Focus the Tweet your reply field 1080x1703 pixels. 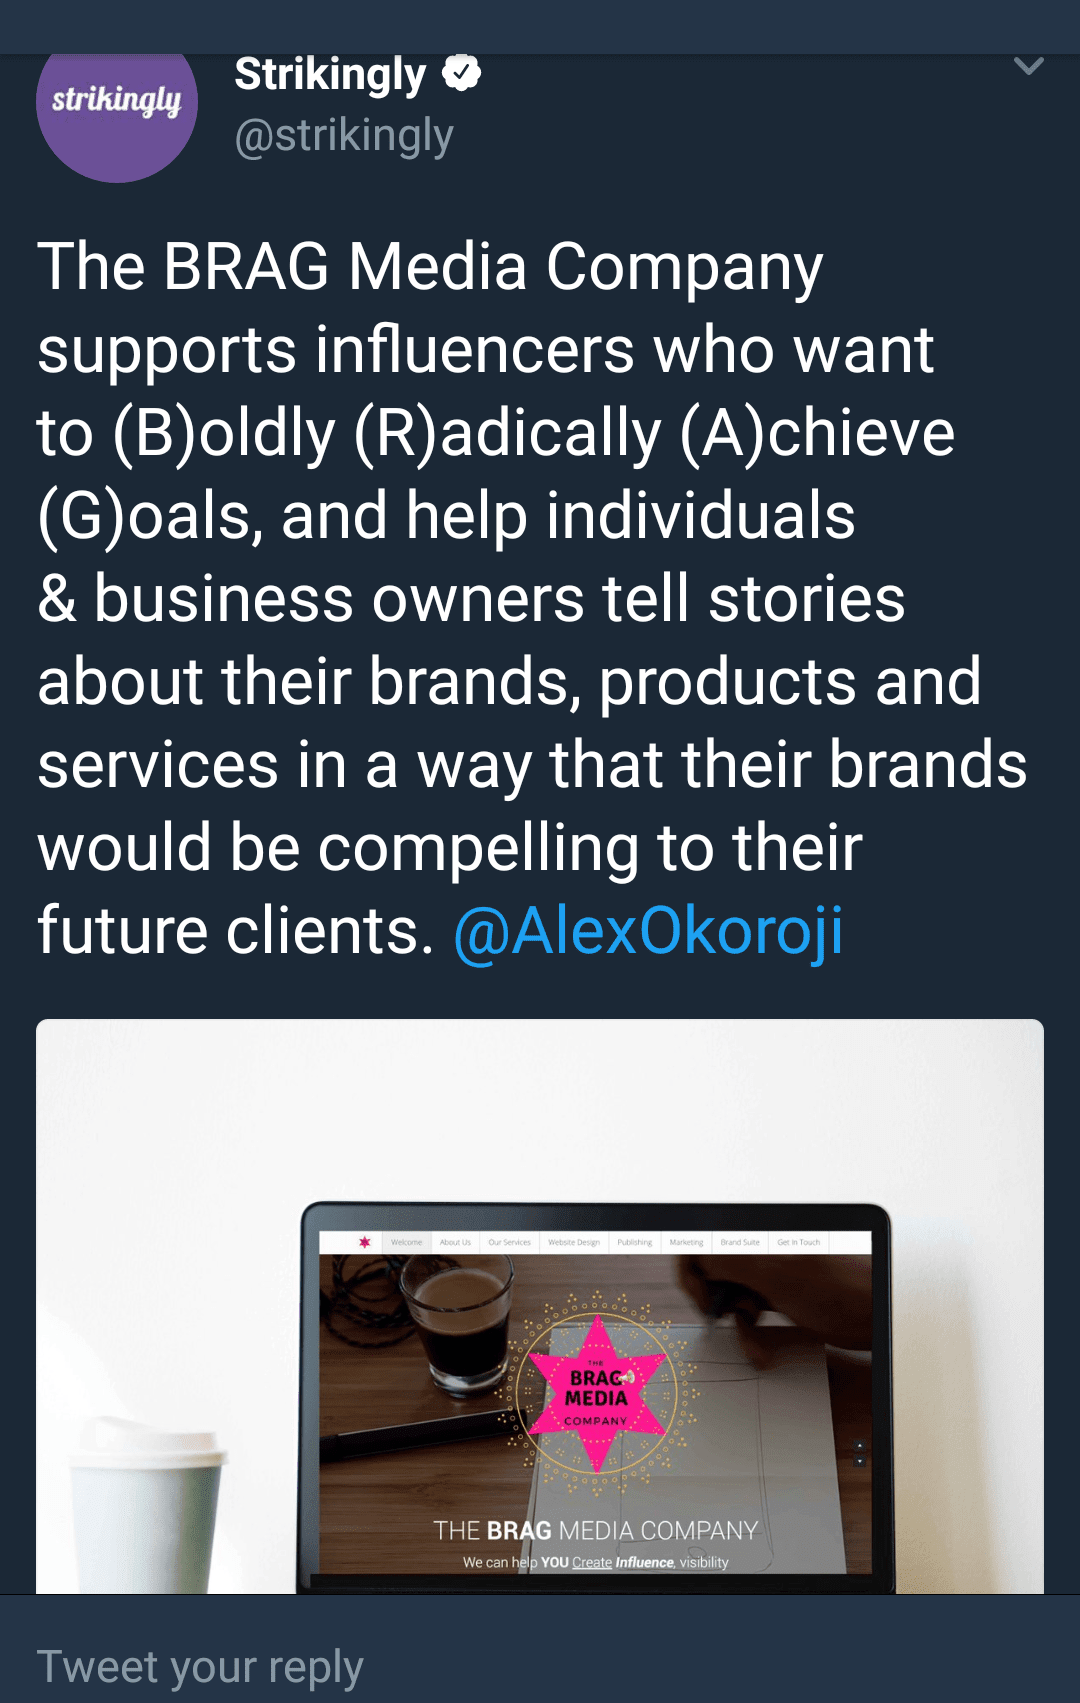[540, 1665]
